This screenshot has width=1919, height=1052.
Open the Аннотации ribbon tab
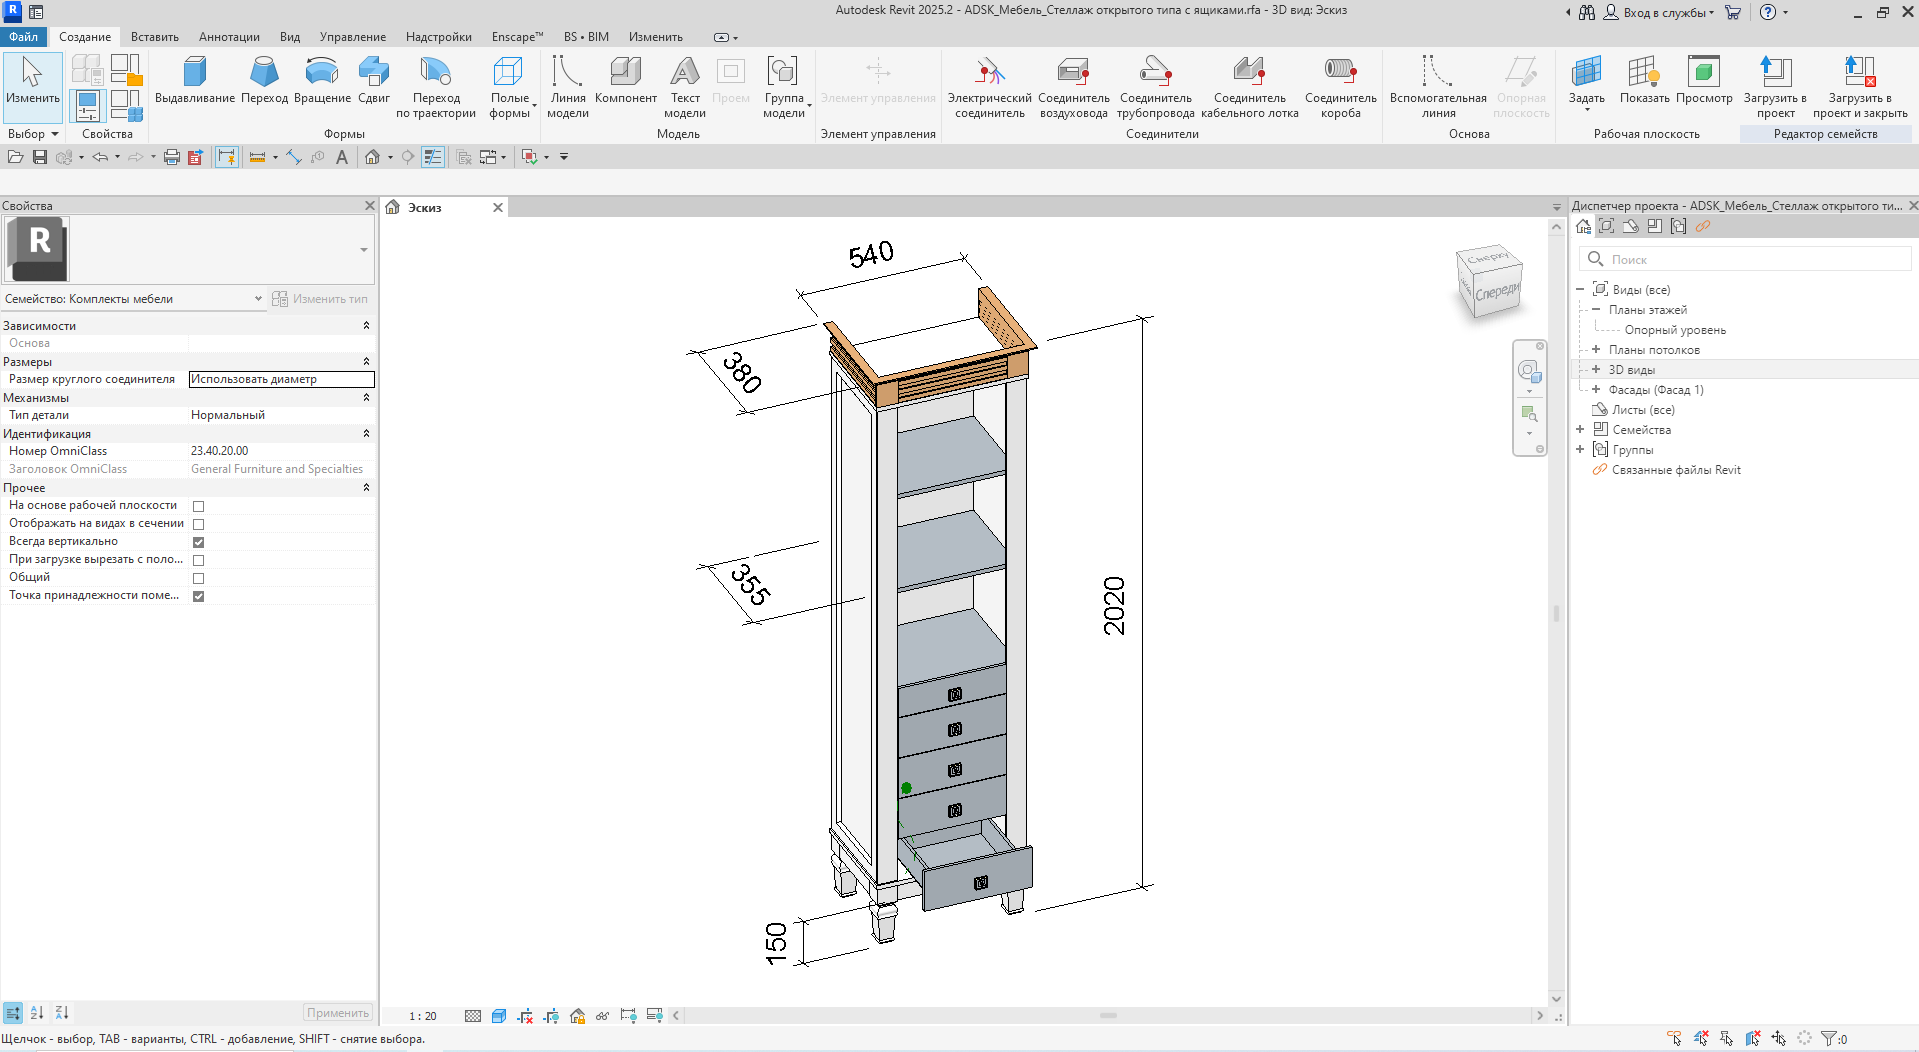[x=229, y=37]
